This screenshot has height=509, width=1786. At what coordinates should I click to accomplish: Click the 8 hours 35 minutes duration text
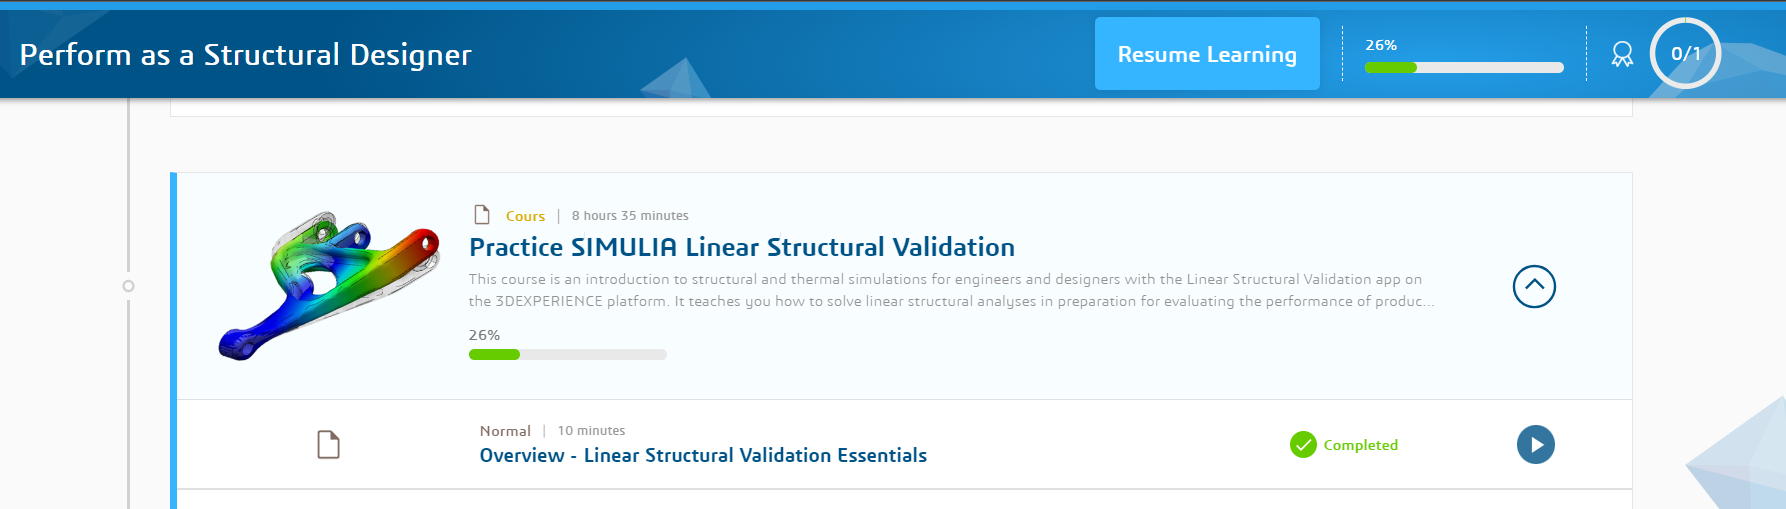pos(630,216)
